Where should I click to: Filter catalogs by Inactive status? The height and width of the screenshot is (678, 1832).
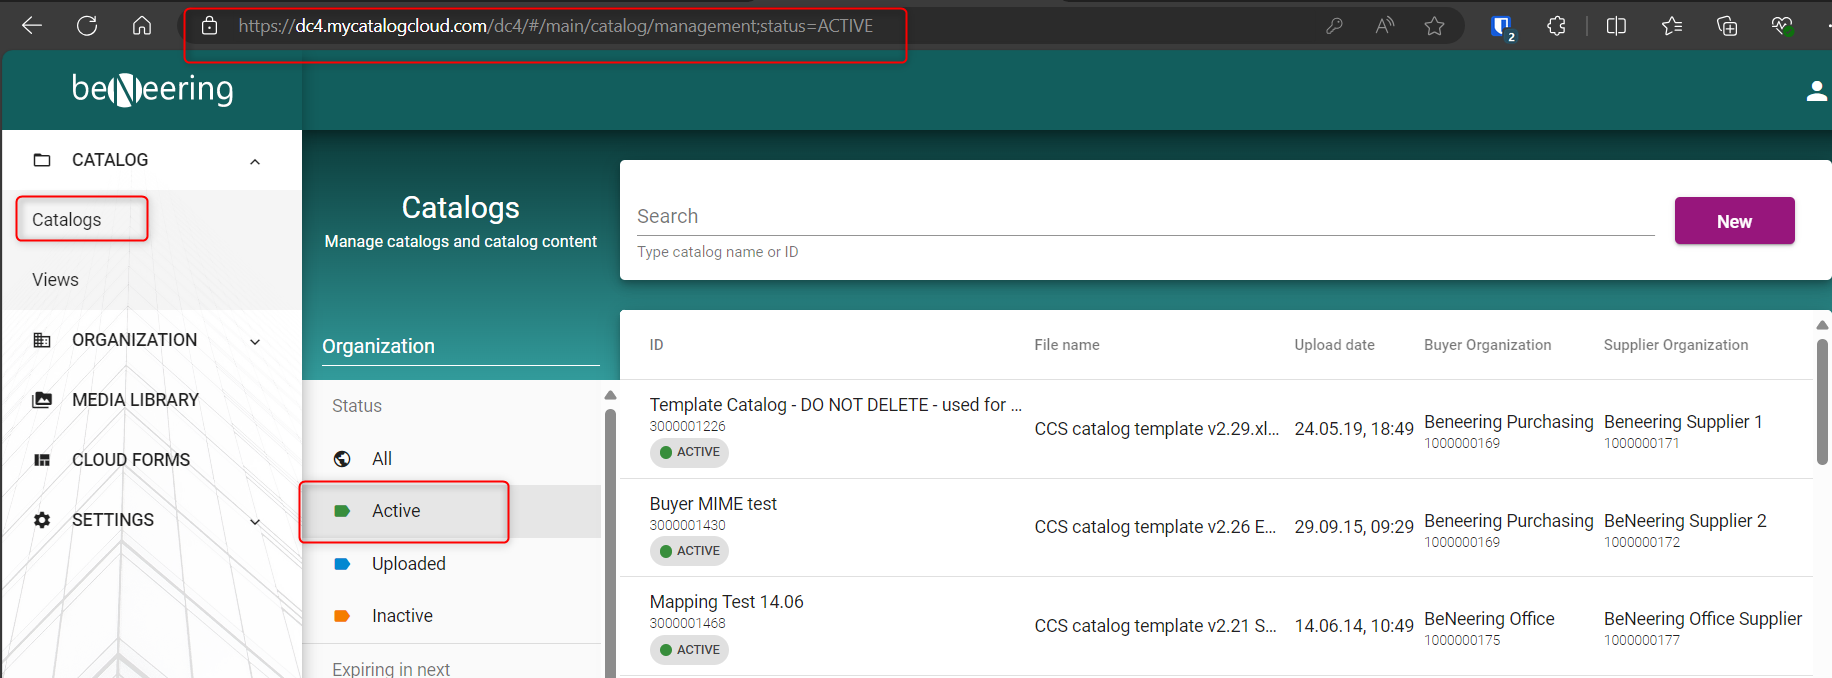point(402,616)
